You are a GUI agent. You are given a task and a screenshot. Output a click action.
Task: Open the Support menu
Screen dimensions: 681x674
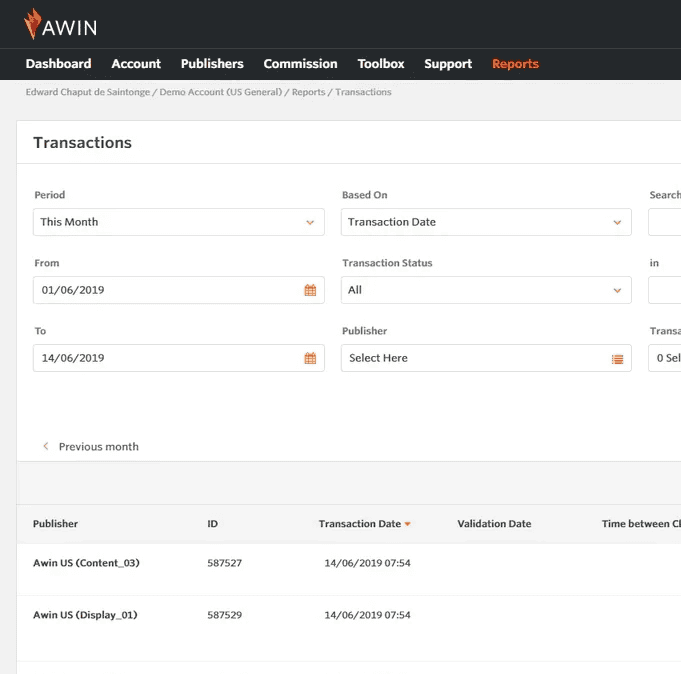[x=448, y=64]
